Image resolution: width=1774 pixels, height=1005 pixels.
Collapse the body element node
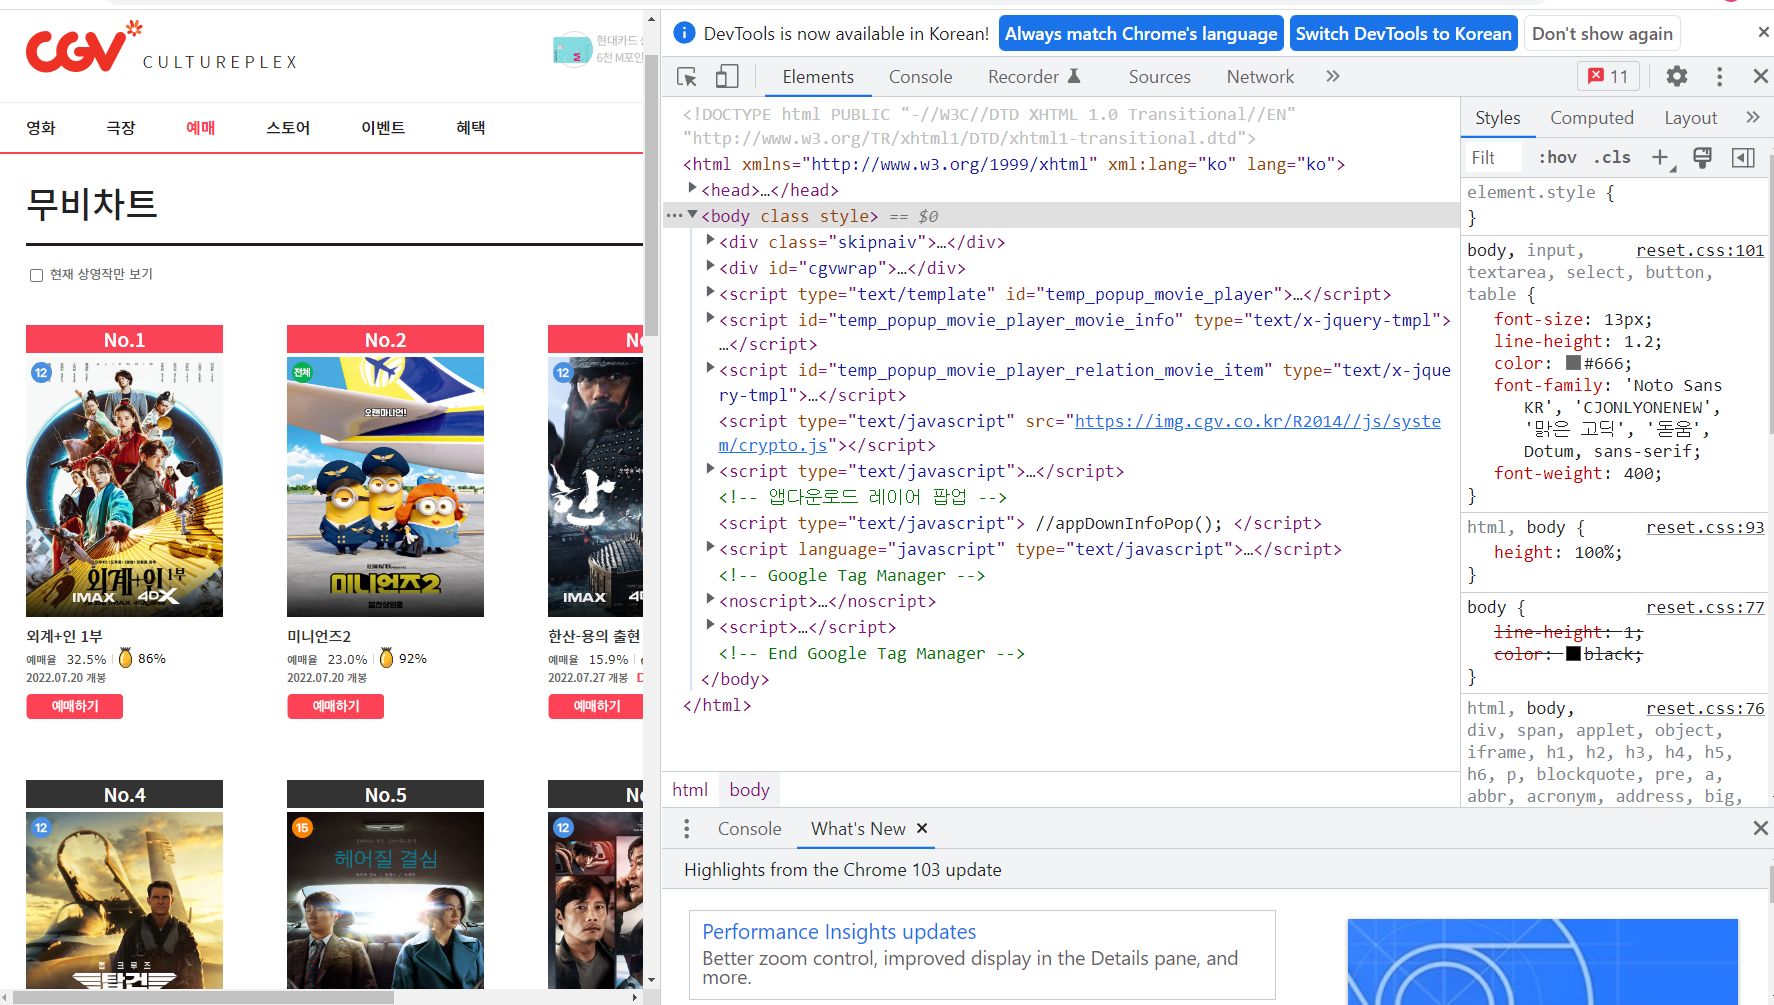pos(692,214)
